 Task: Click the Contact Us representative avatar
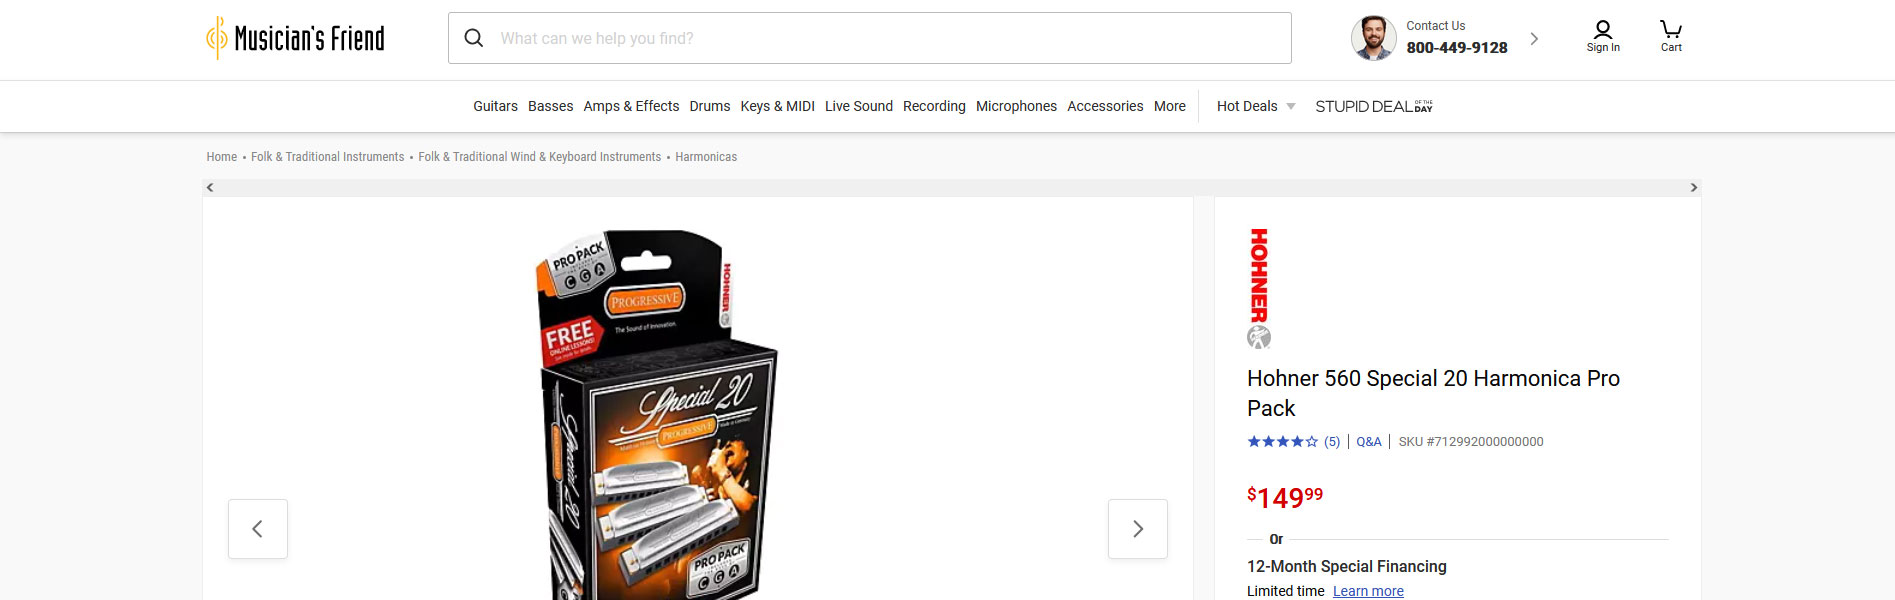pos(1373,38)
